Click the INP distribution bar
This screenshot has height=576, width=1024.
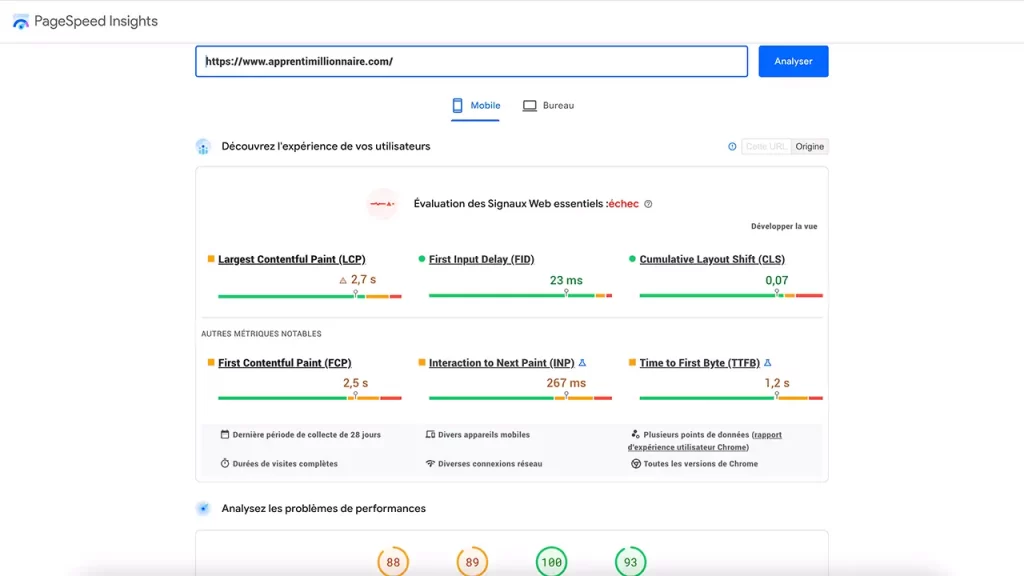click(520, 398)
